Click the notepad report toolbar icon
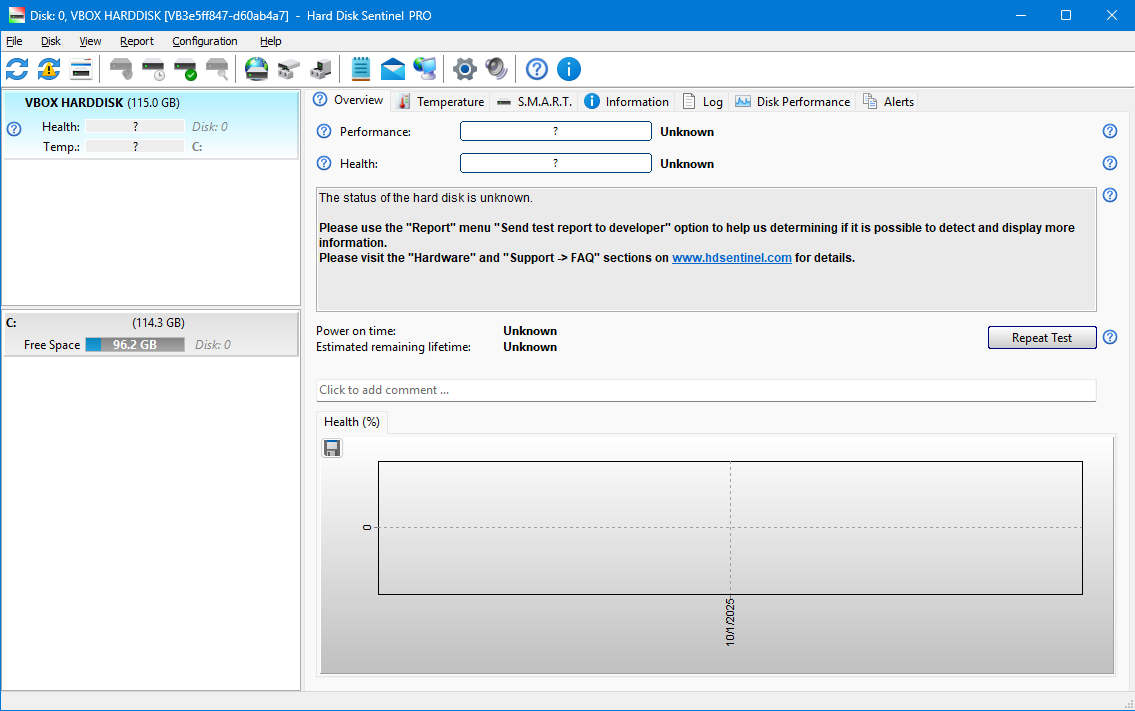The image size is (1135, 711). pos(360,69)
